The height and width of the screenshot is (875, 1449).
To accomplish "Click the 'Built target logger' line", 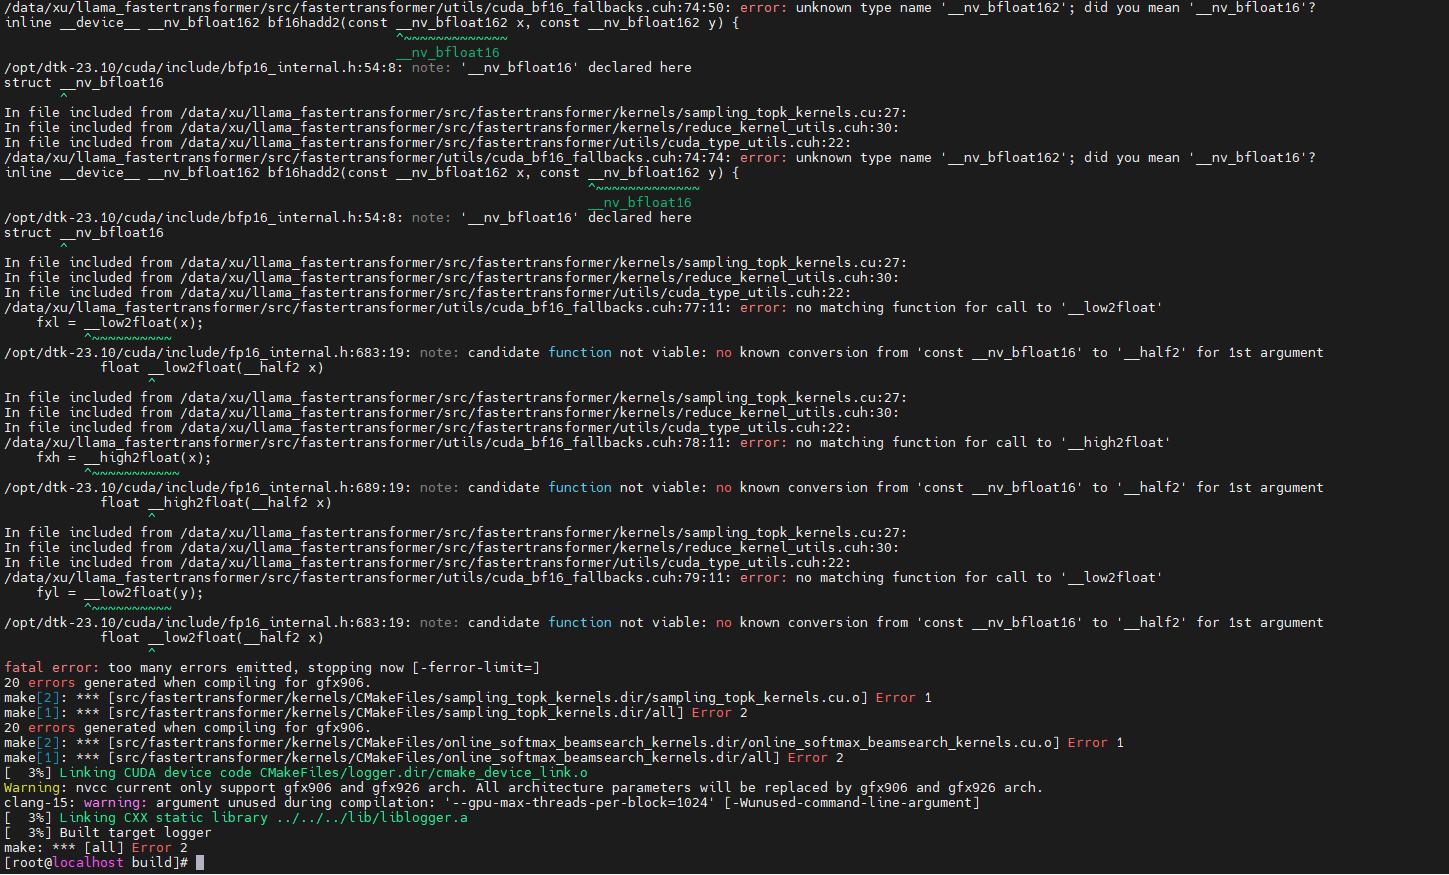I will (x=135, y=832).
